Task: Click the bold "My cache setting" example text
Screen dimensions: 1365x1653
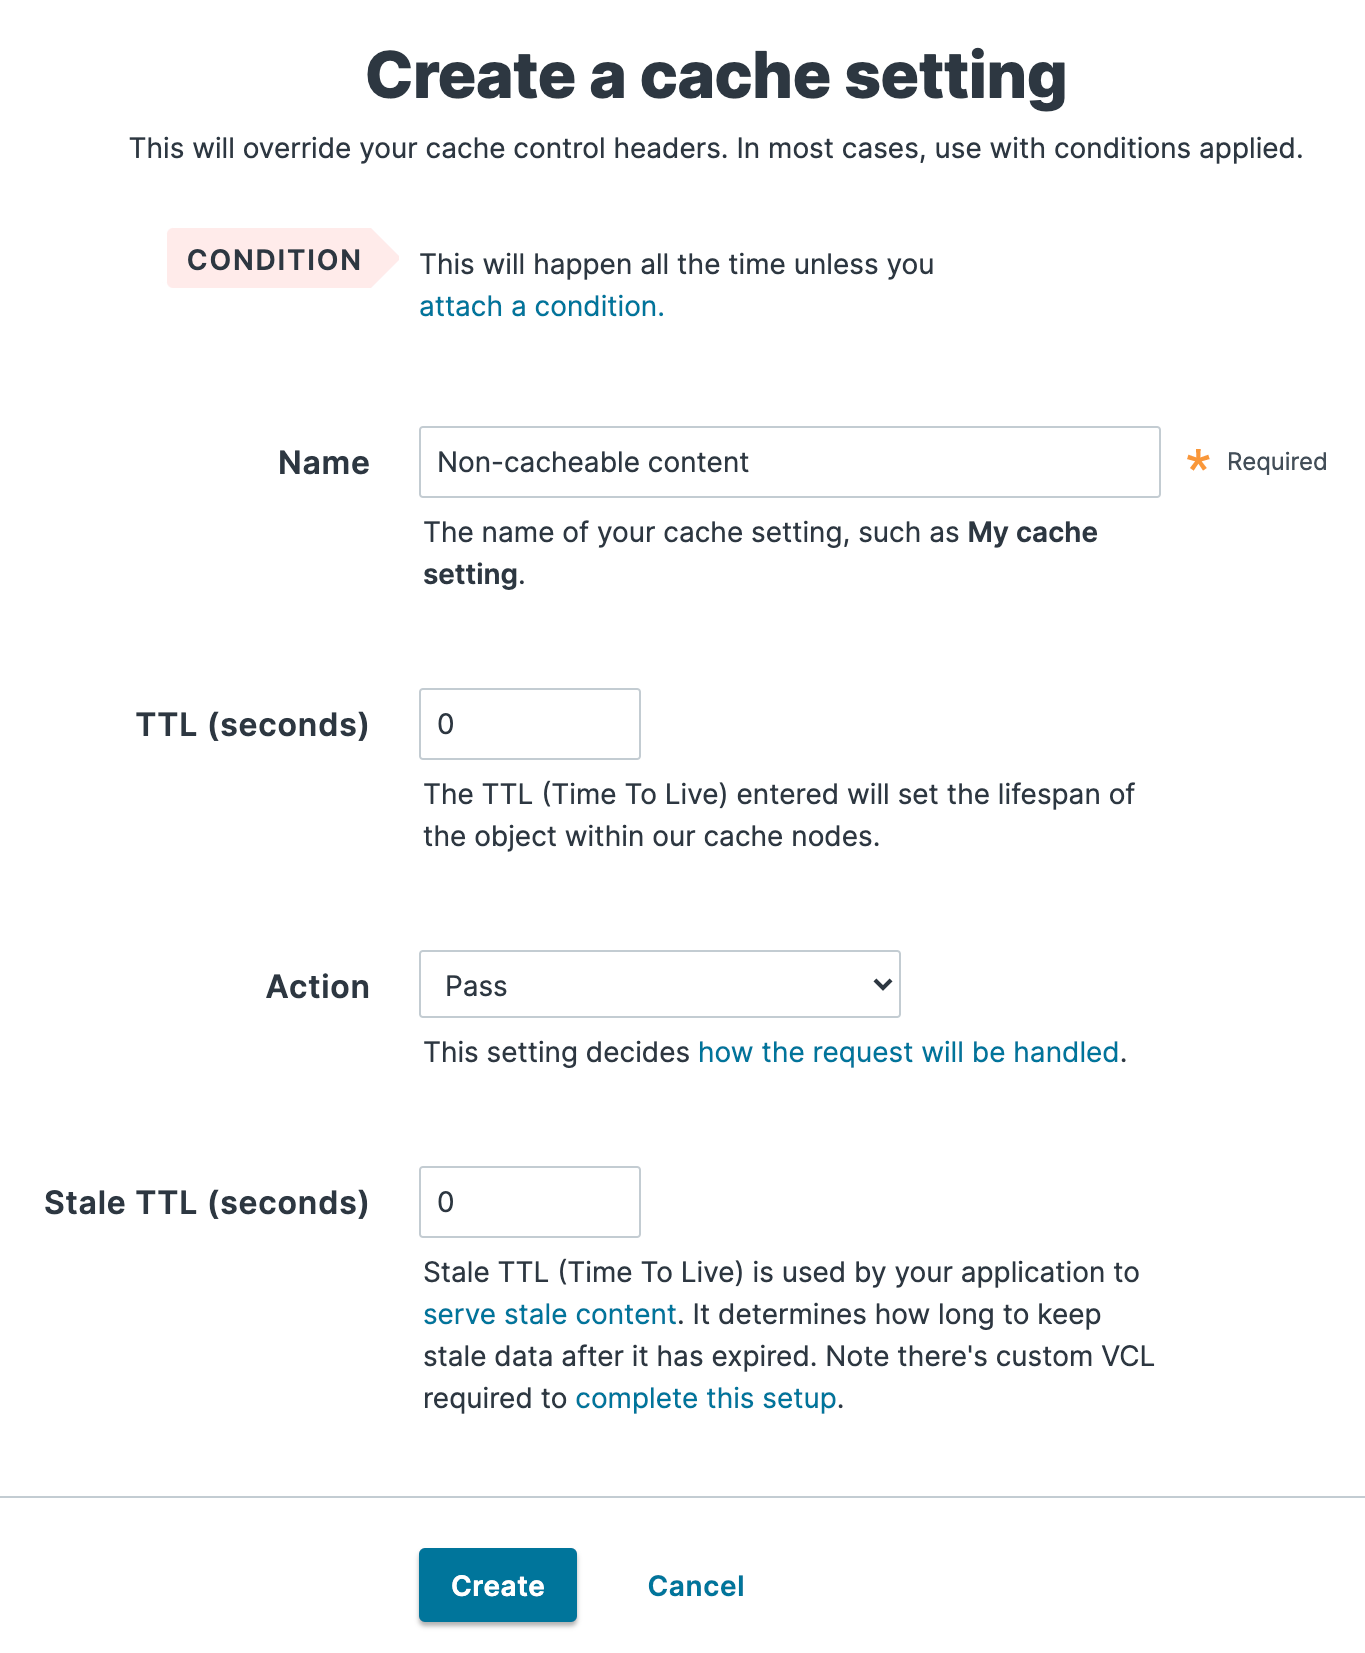Action: (x=1030, y=532)
